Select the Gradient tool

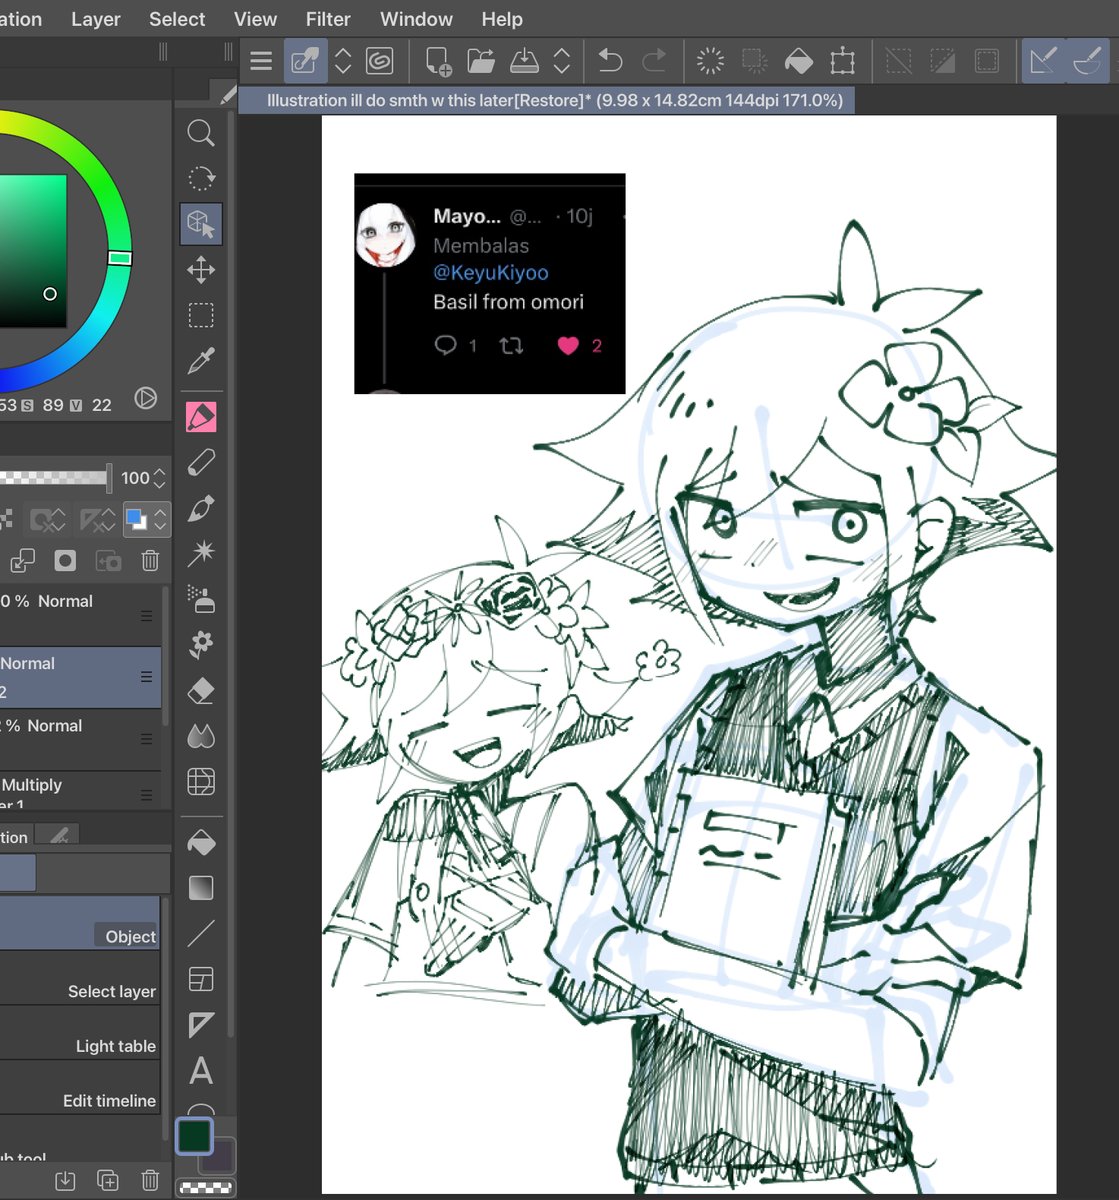201,888
